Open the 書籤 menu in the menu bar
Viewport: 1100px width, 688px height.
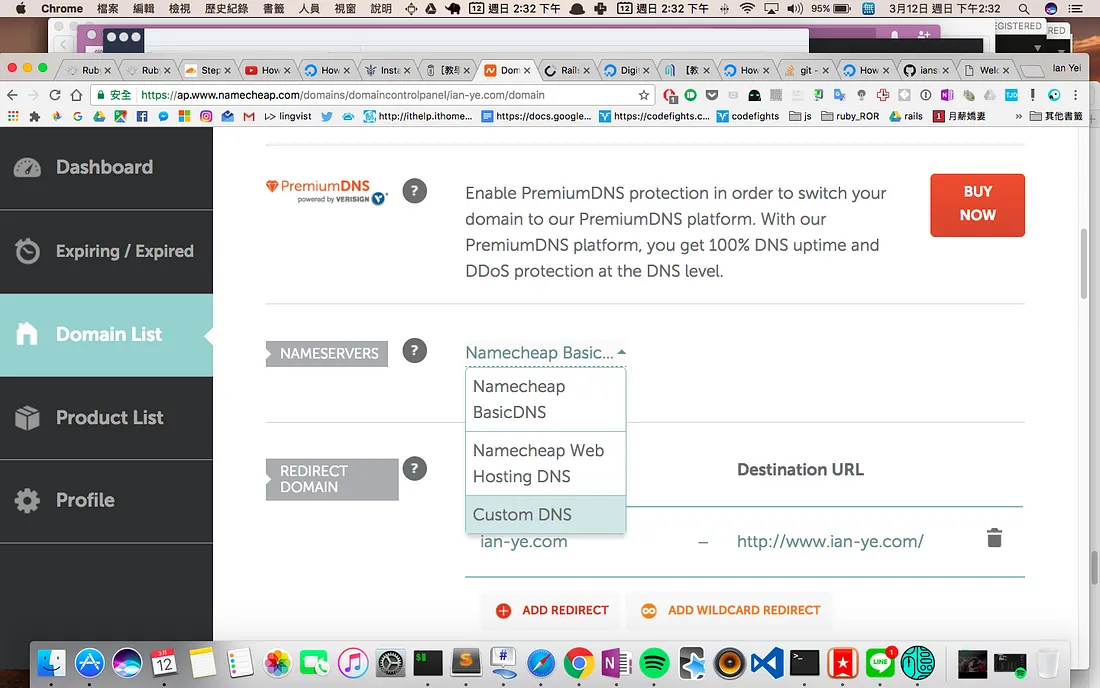point(273,8)
